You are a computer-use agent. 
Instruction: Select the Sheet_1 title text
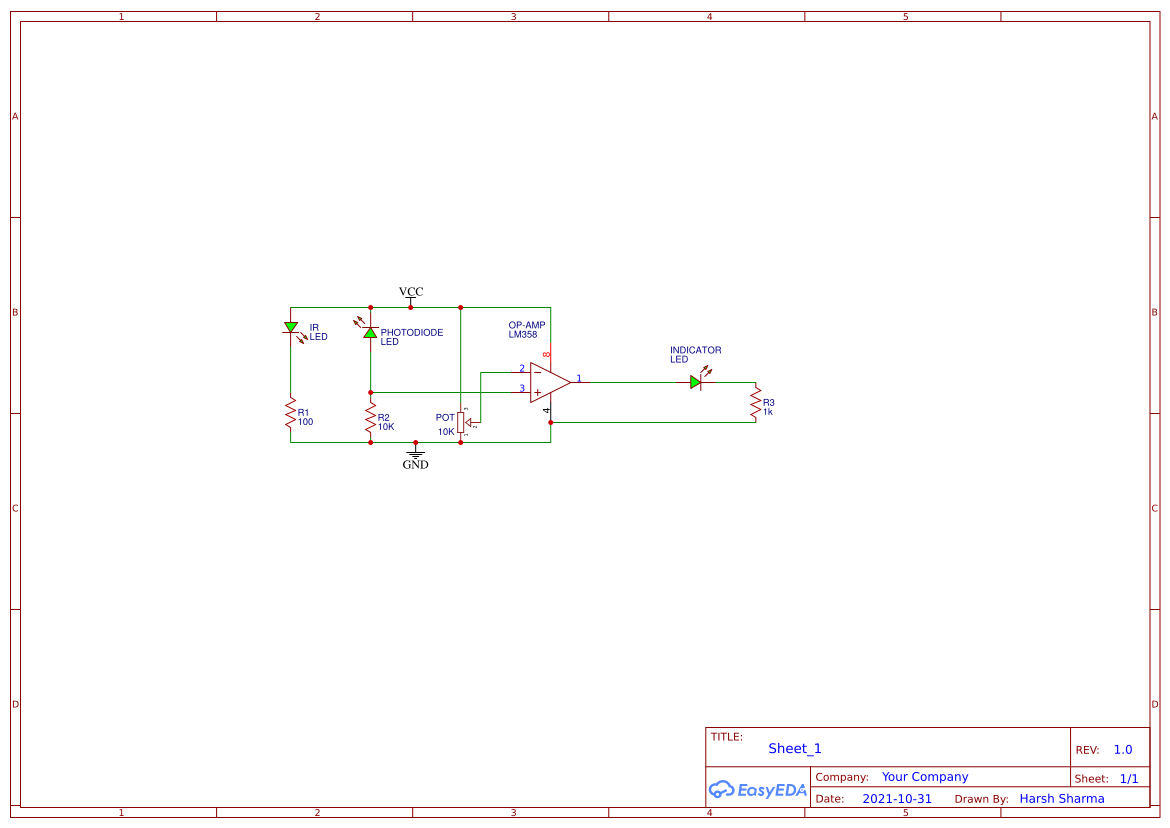pos(795,749)
